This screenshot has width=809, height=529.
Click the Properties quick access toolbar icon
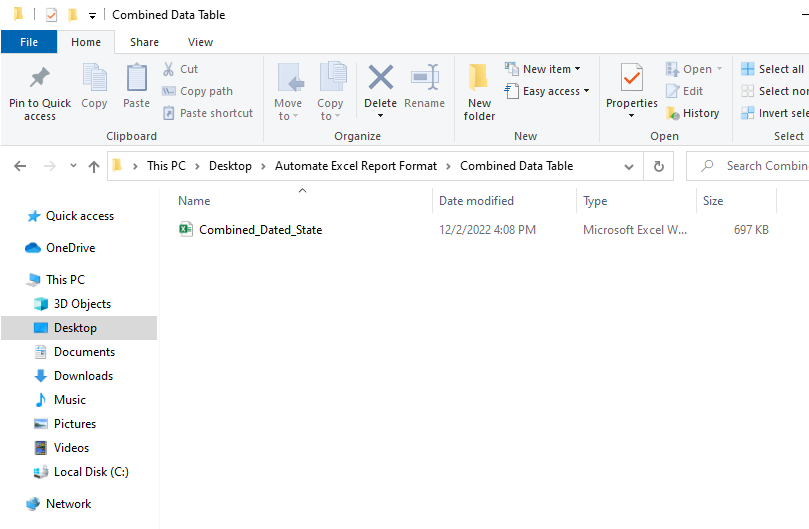tap(51, 14)
